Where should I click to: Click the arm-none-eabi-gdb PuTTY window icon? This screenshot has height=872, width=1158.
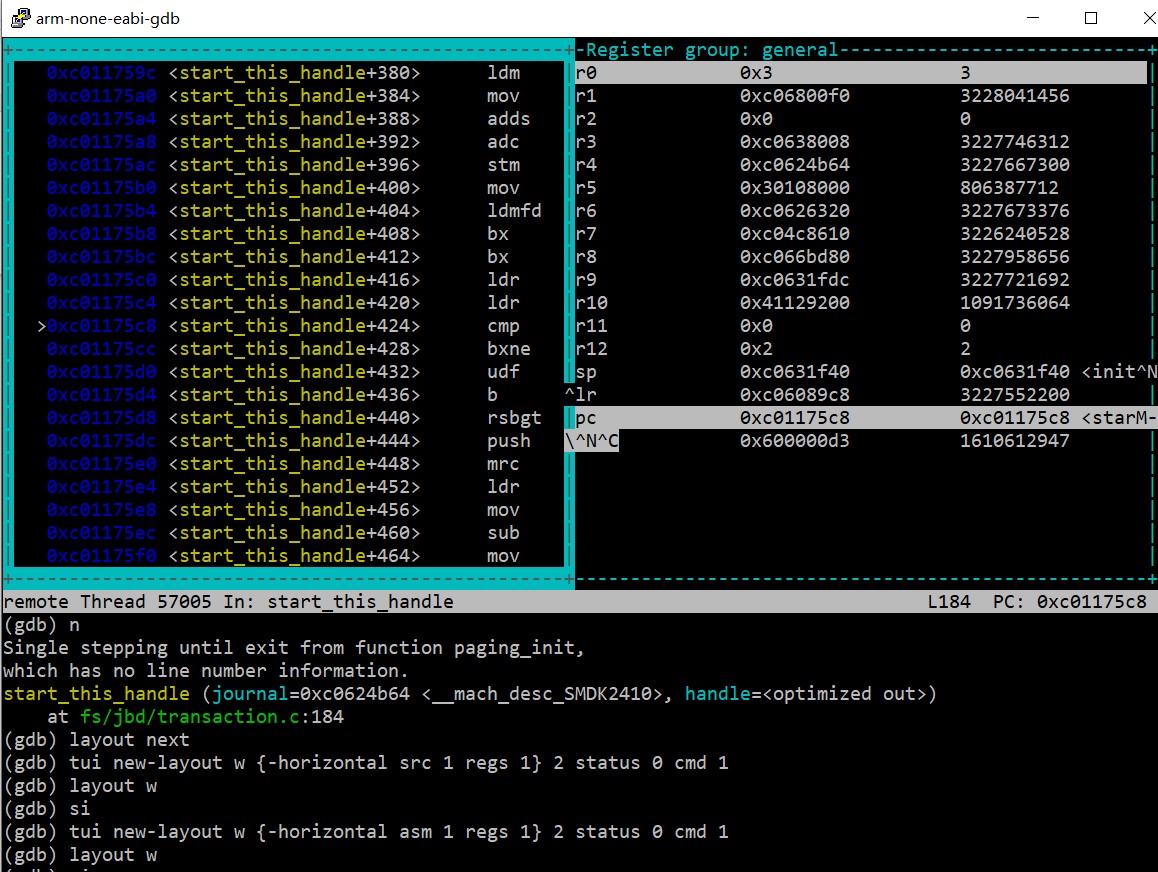click(20, 18)
